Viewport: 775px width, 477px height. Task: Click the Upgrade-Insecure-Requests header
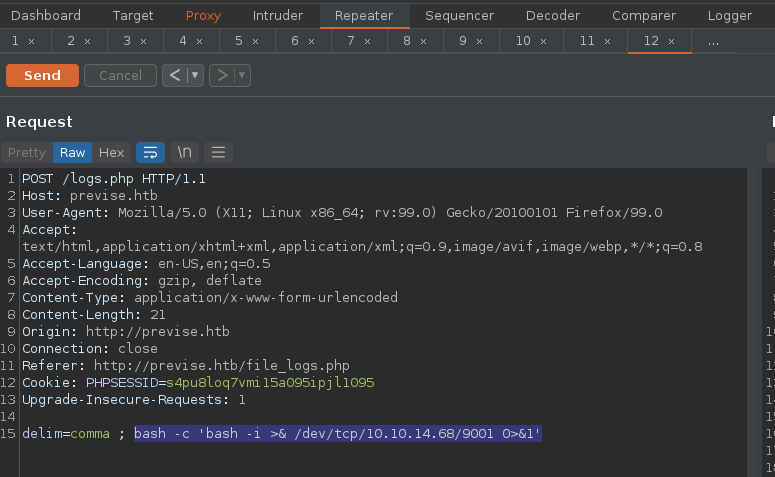click(x=134, y=399)
